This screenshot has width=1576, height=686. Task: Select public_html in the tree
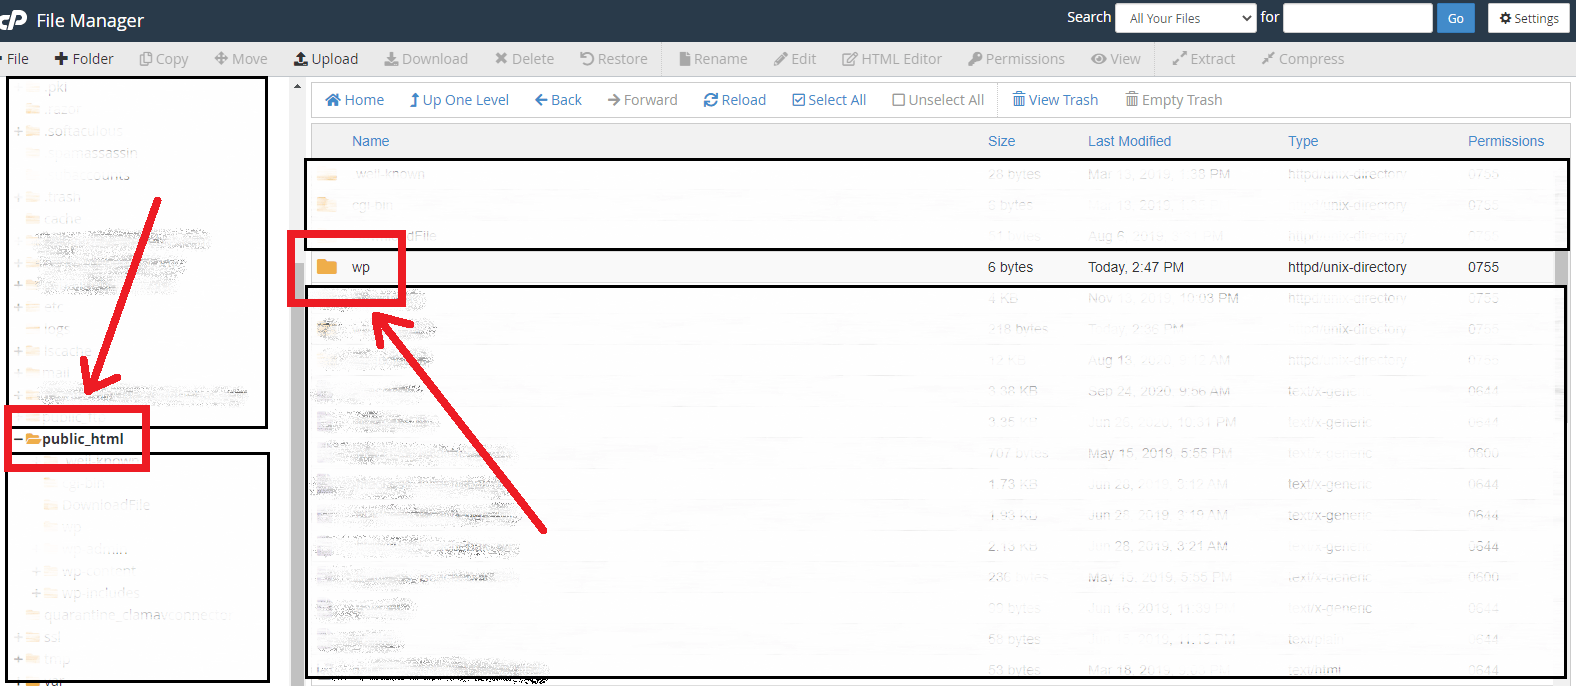click(x=83, y=439)
